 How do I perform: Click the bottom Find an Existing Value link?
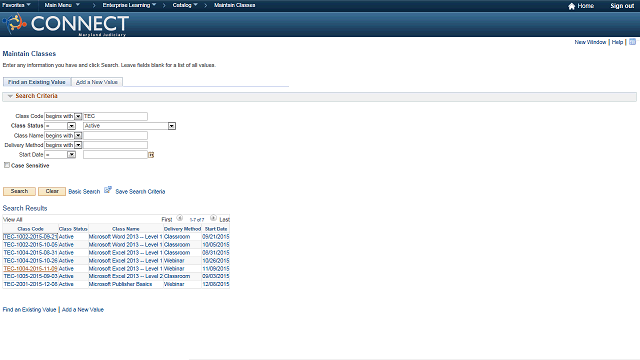click(x=29, y=310)
